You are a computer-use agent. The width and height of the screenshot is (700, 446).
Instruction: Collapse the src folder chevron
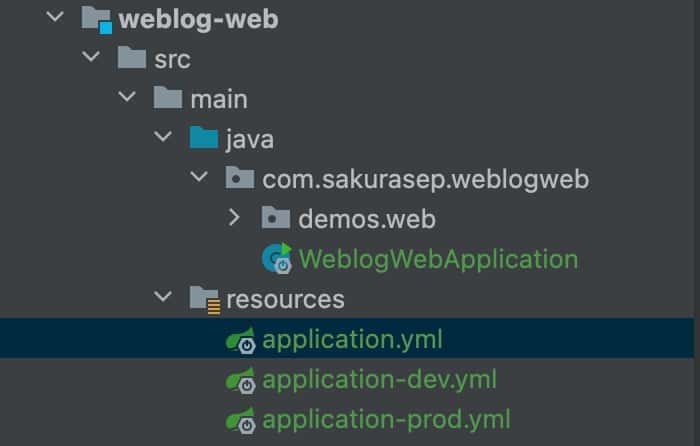point(91,58)
